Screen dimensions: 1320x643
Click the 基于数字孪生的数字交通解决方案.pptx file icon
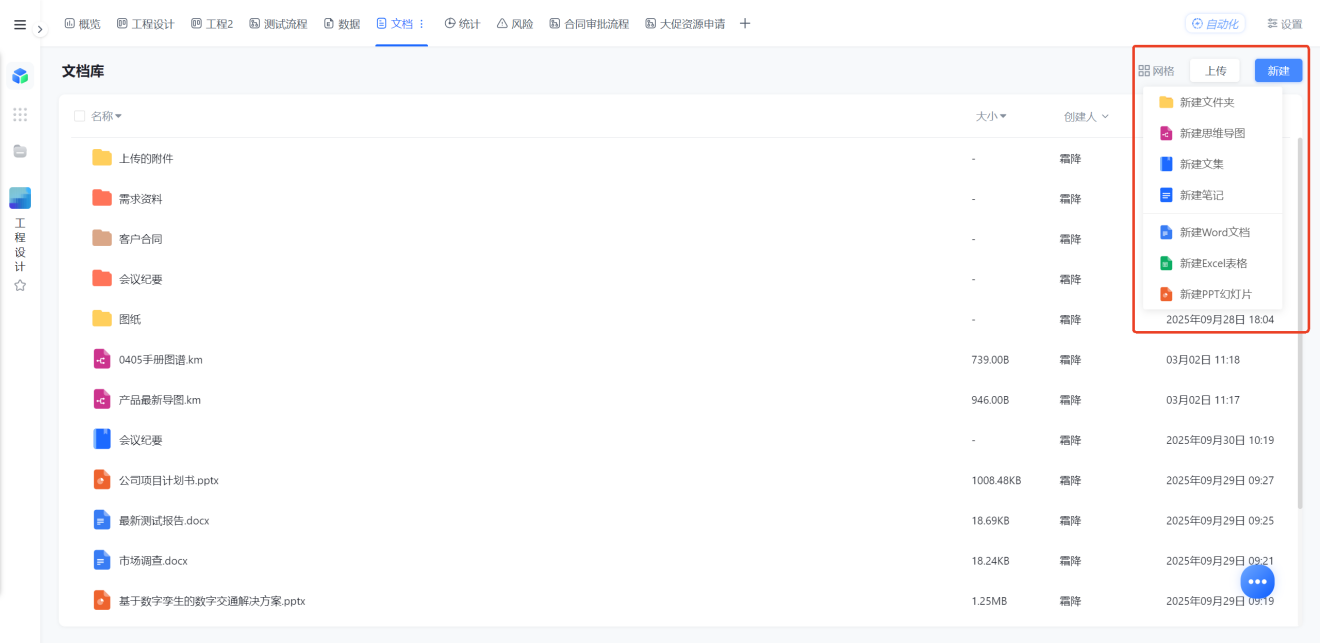(x=101, y=600)
